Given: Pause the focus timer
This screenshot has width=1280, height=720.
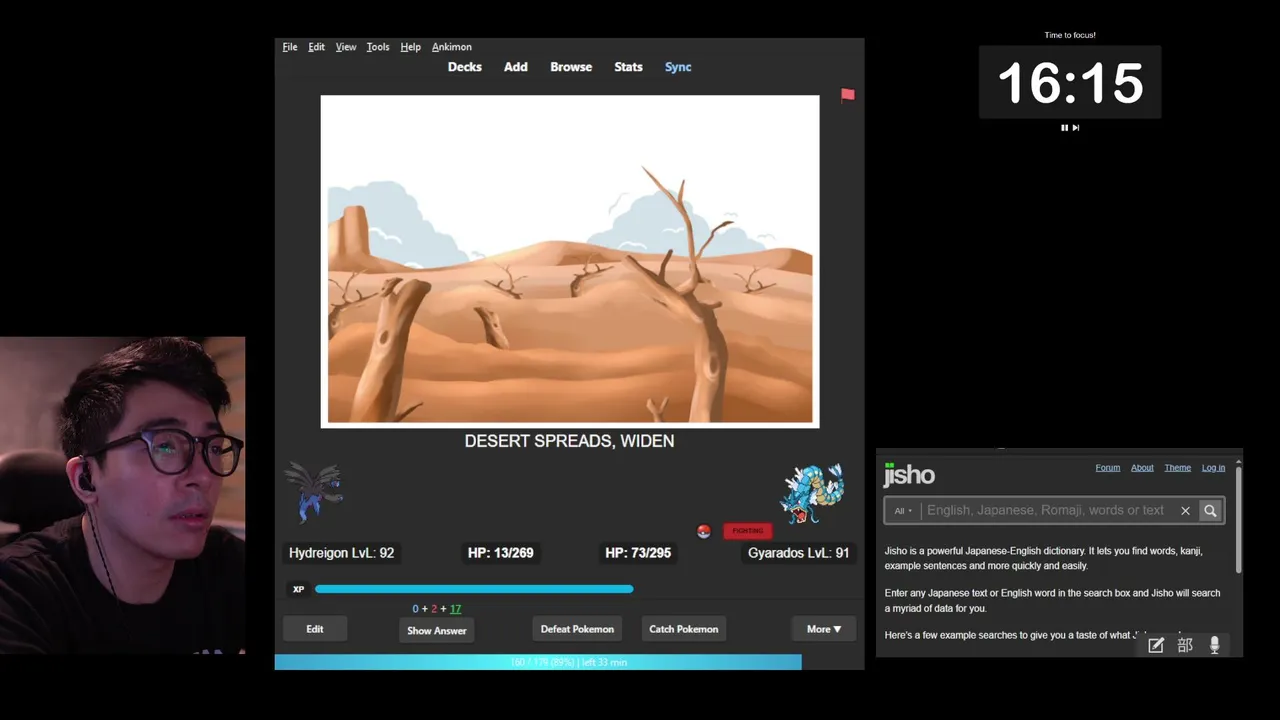Looking at the screenshot, I should click(1064, 128).
